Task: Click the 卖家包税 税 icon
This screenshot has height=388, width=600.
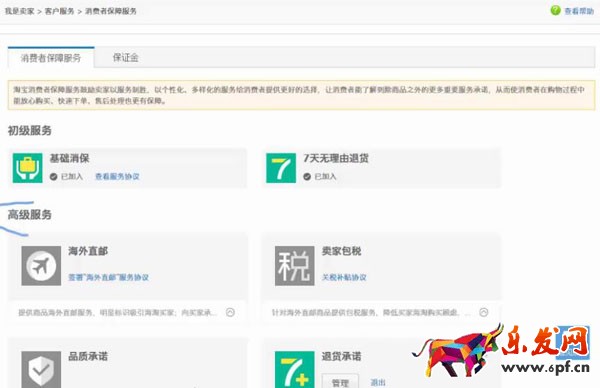Action: pyautogui.click(x=295, y=266)
